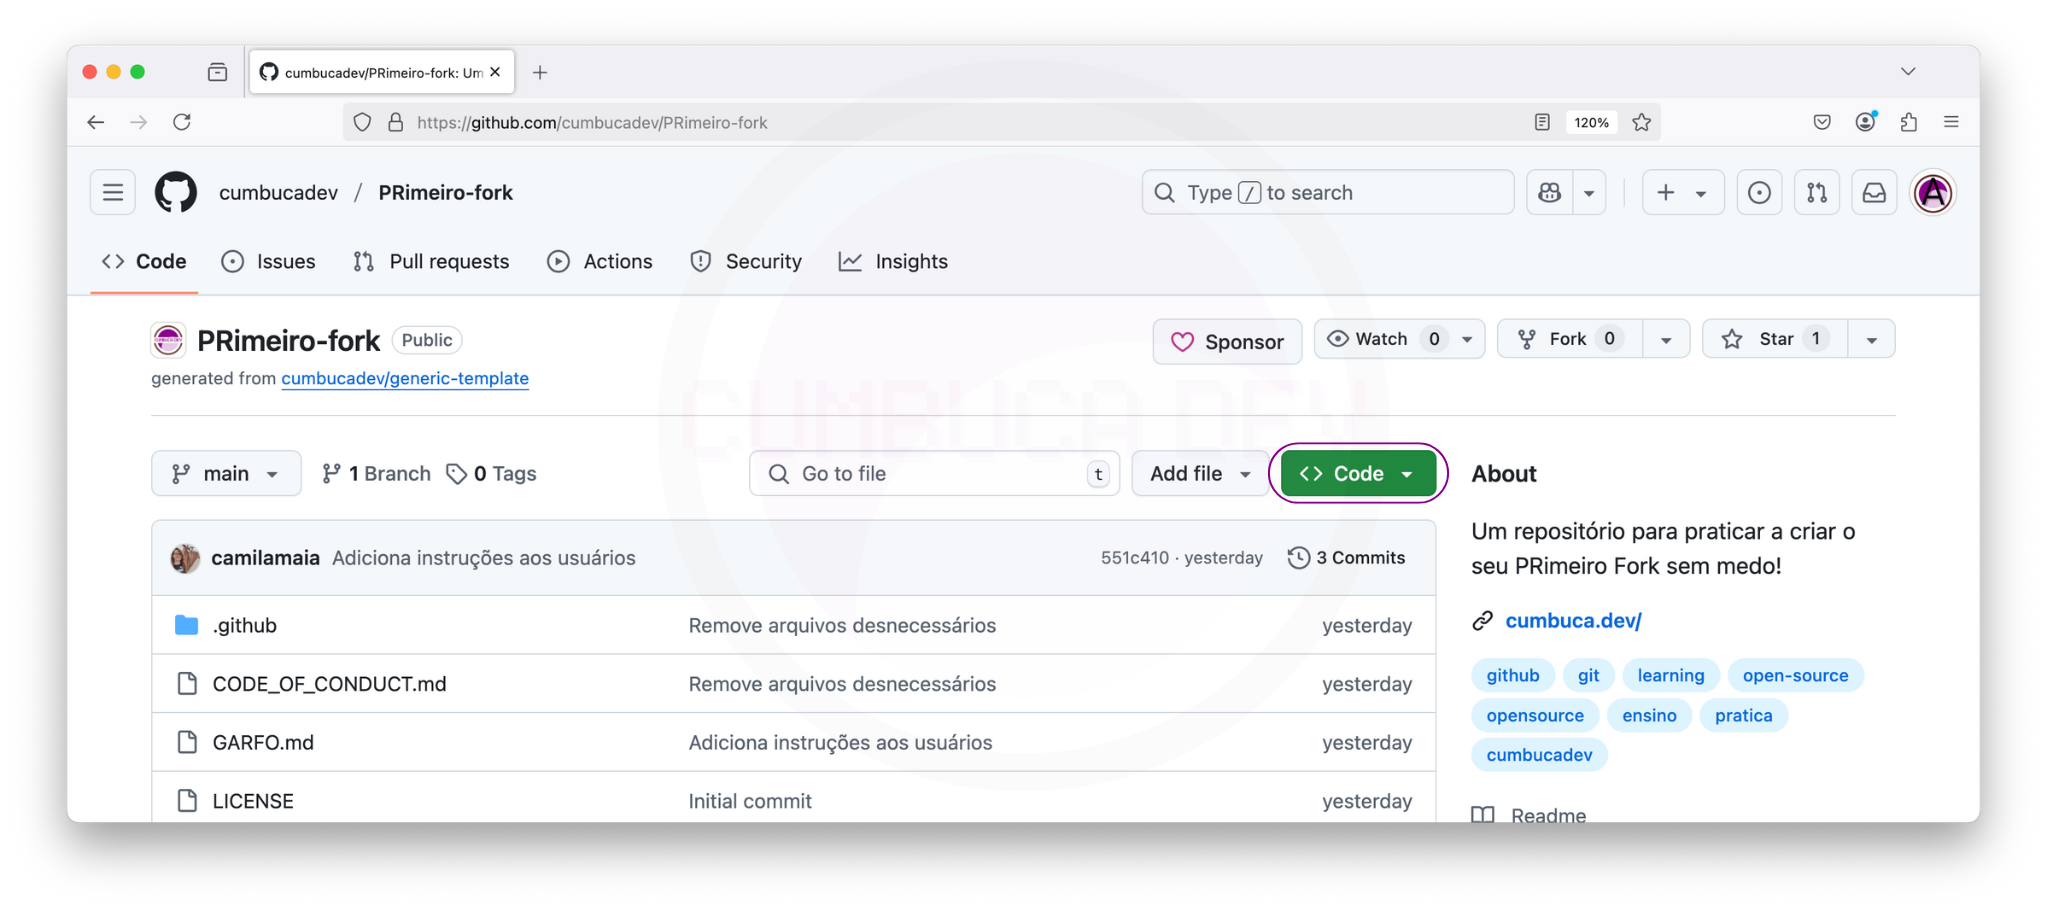Open the Copilot chat icon

(1549, 192)
